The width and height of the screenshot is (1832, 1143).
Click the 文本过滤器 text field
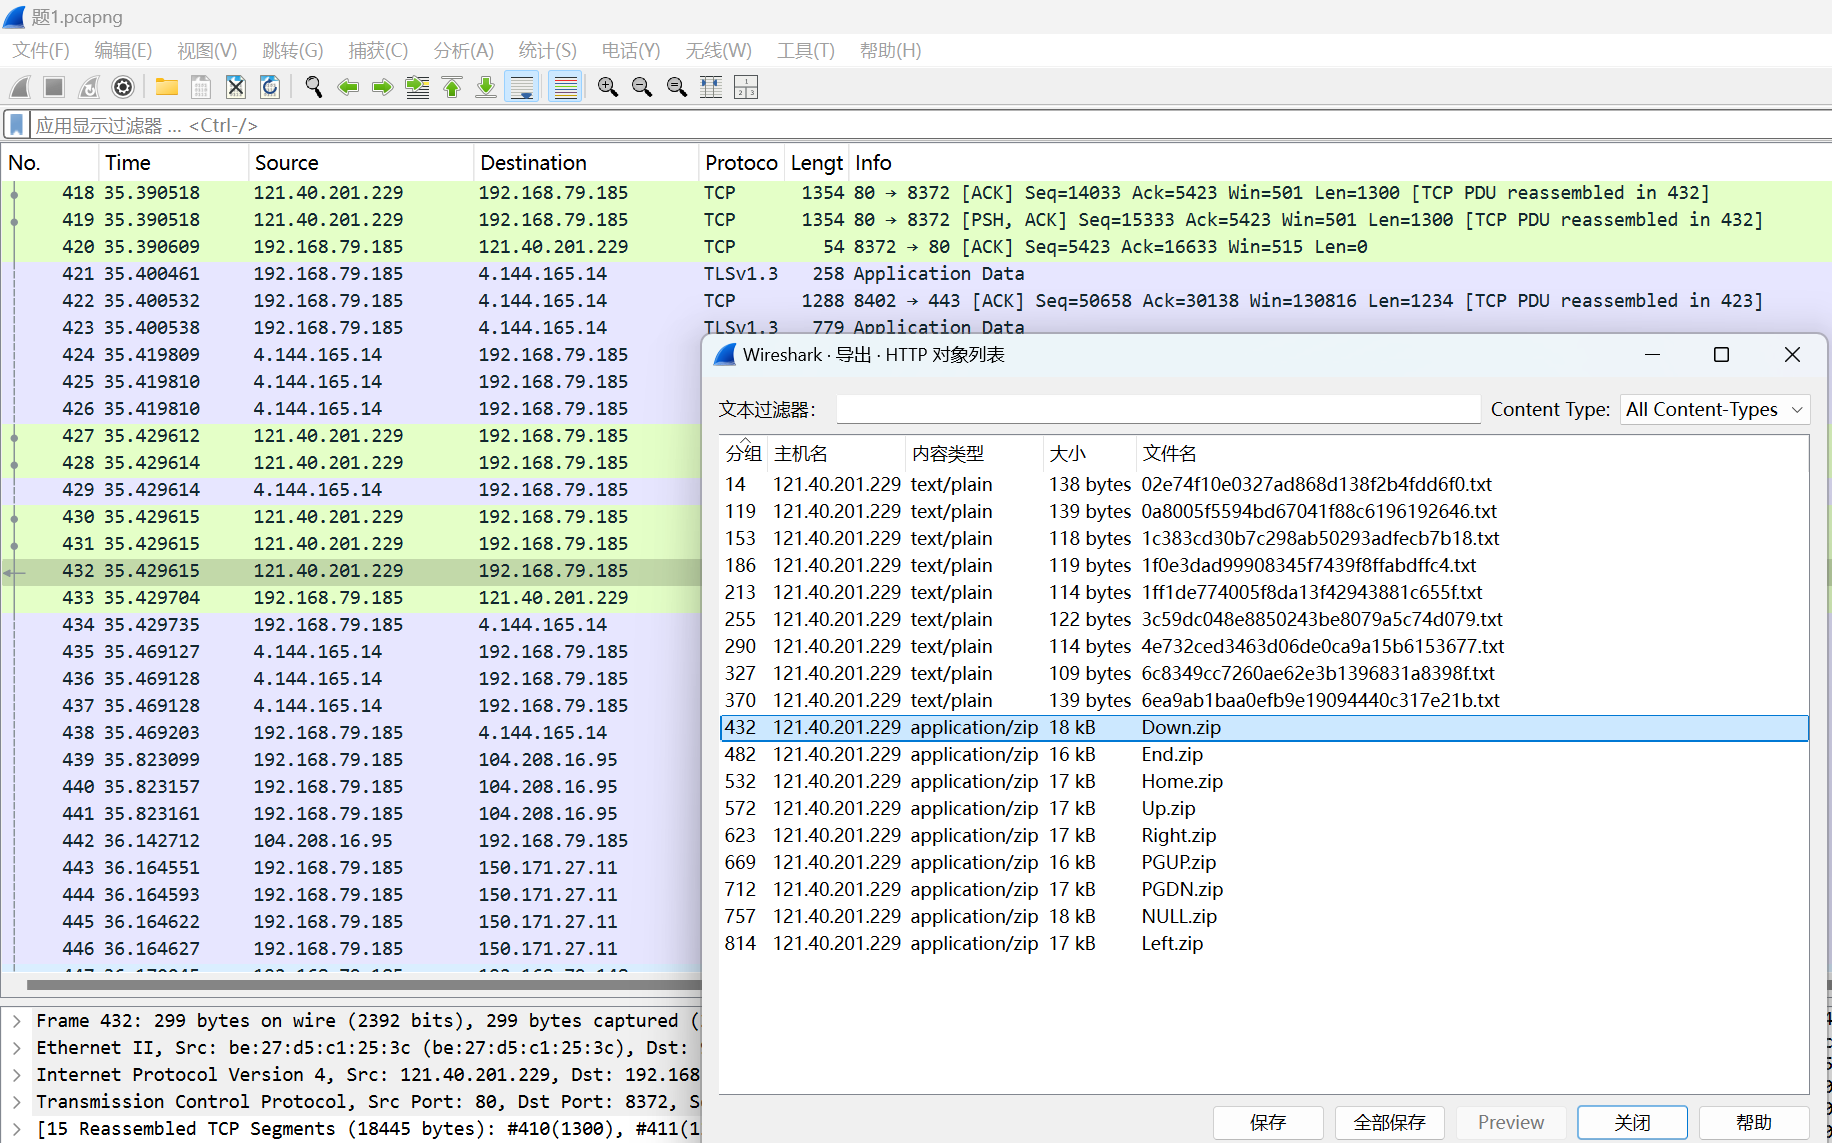[1158, 409]
